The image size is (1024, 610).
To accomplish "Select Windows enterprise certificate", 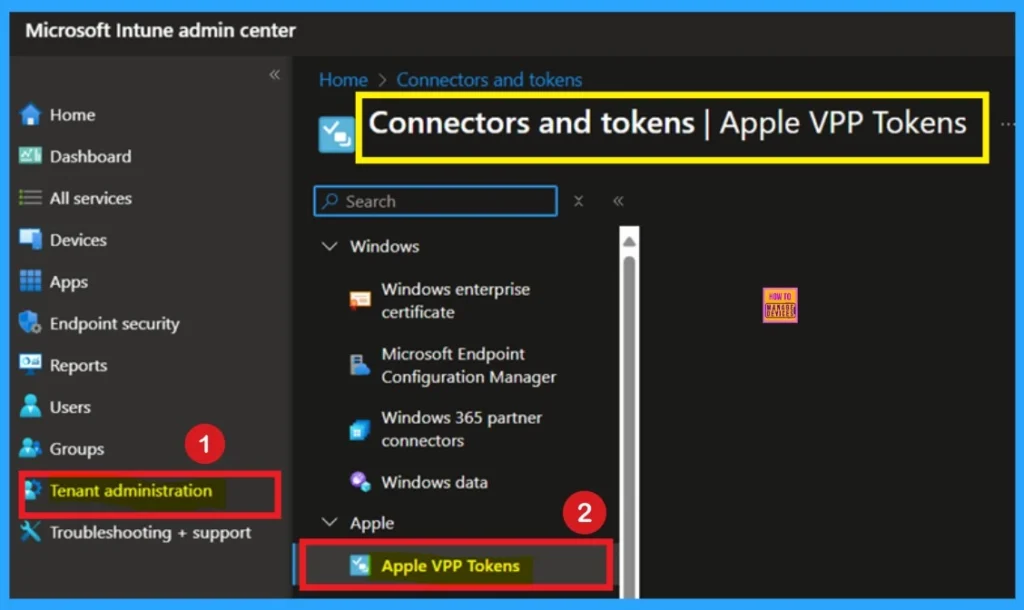I will point(456,300).
